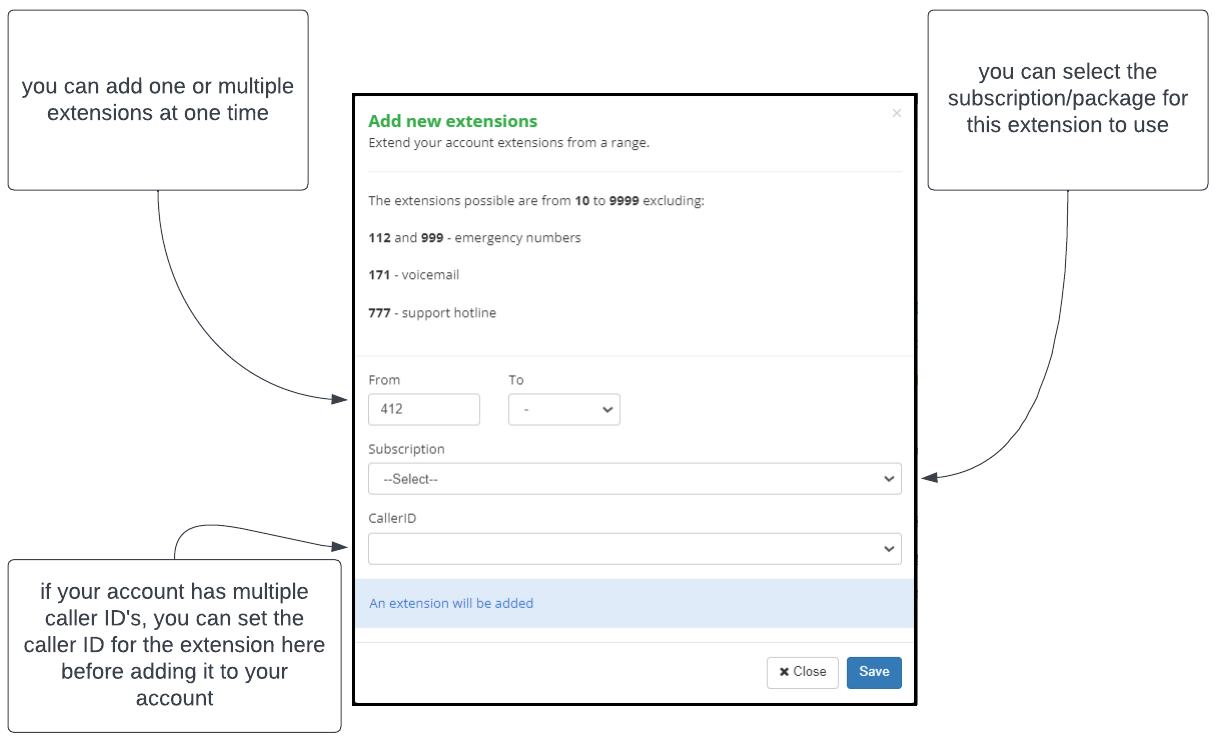Click the CallerID field label

pos(392,519)
